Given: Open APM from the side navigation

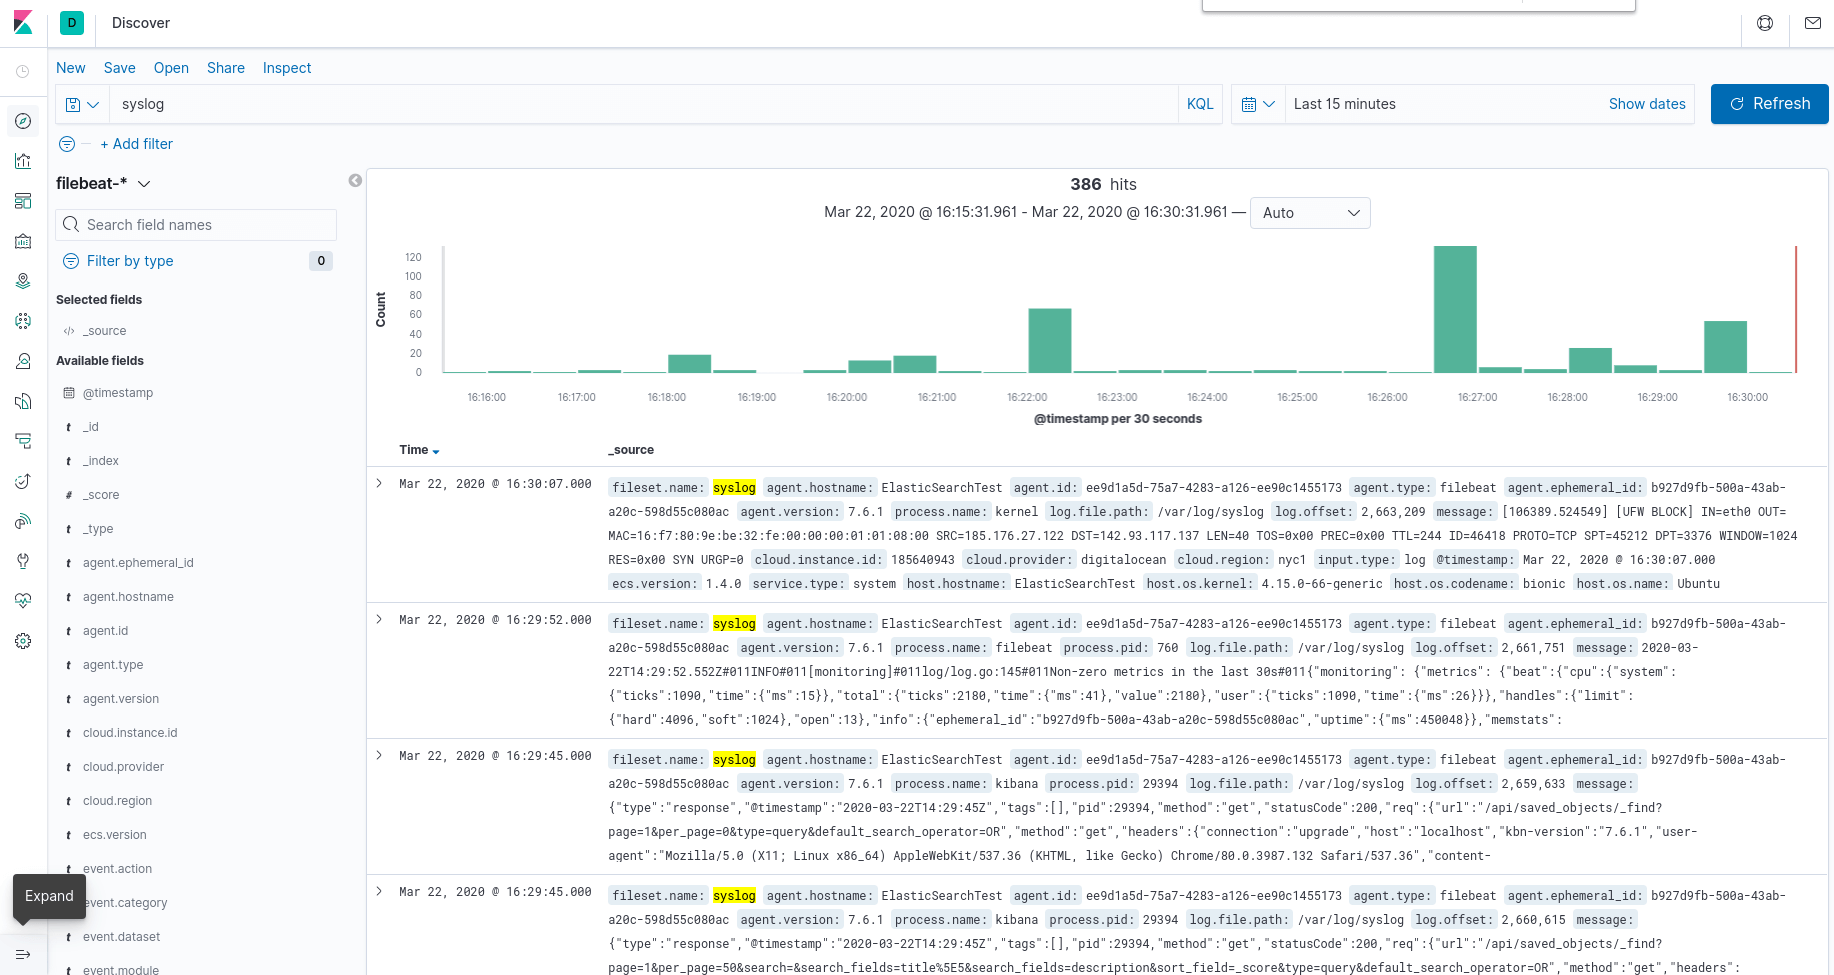Looking at the screenshot, I should coord(23,441).
